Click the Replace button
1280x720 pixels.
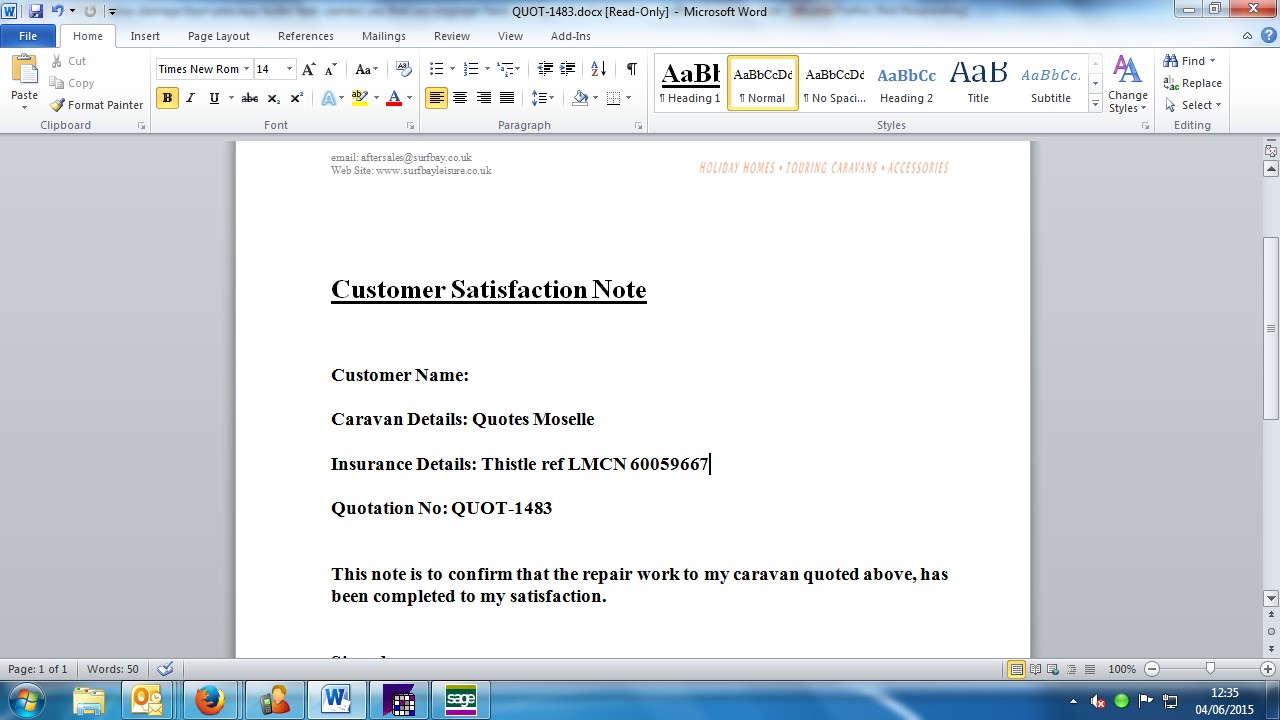click(1192, 83)
